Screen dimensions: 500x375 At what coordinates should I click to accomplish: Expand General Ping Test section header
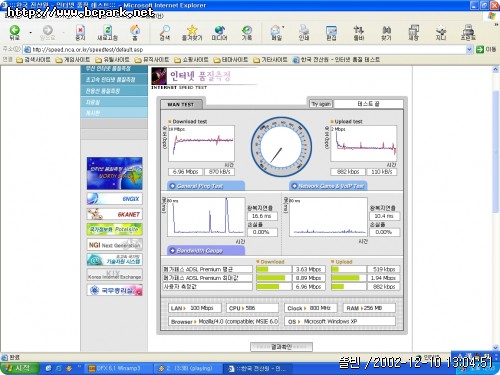(206, 186)
